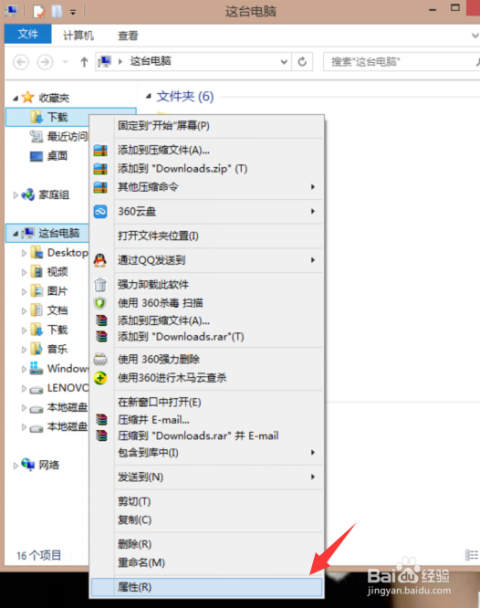The image size is (480, 608).
Task: Click the trash icon for 强力卸载此软件
Action: [100, 285]
